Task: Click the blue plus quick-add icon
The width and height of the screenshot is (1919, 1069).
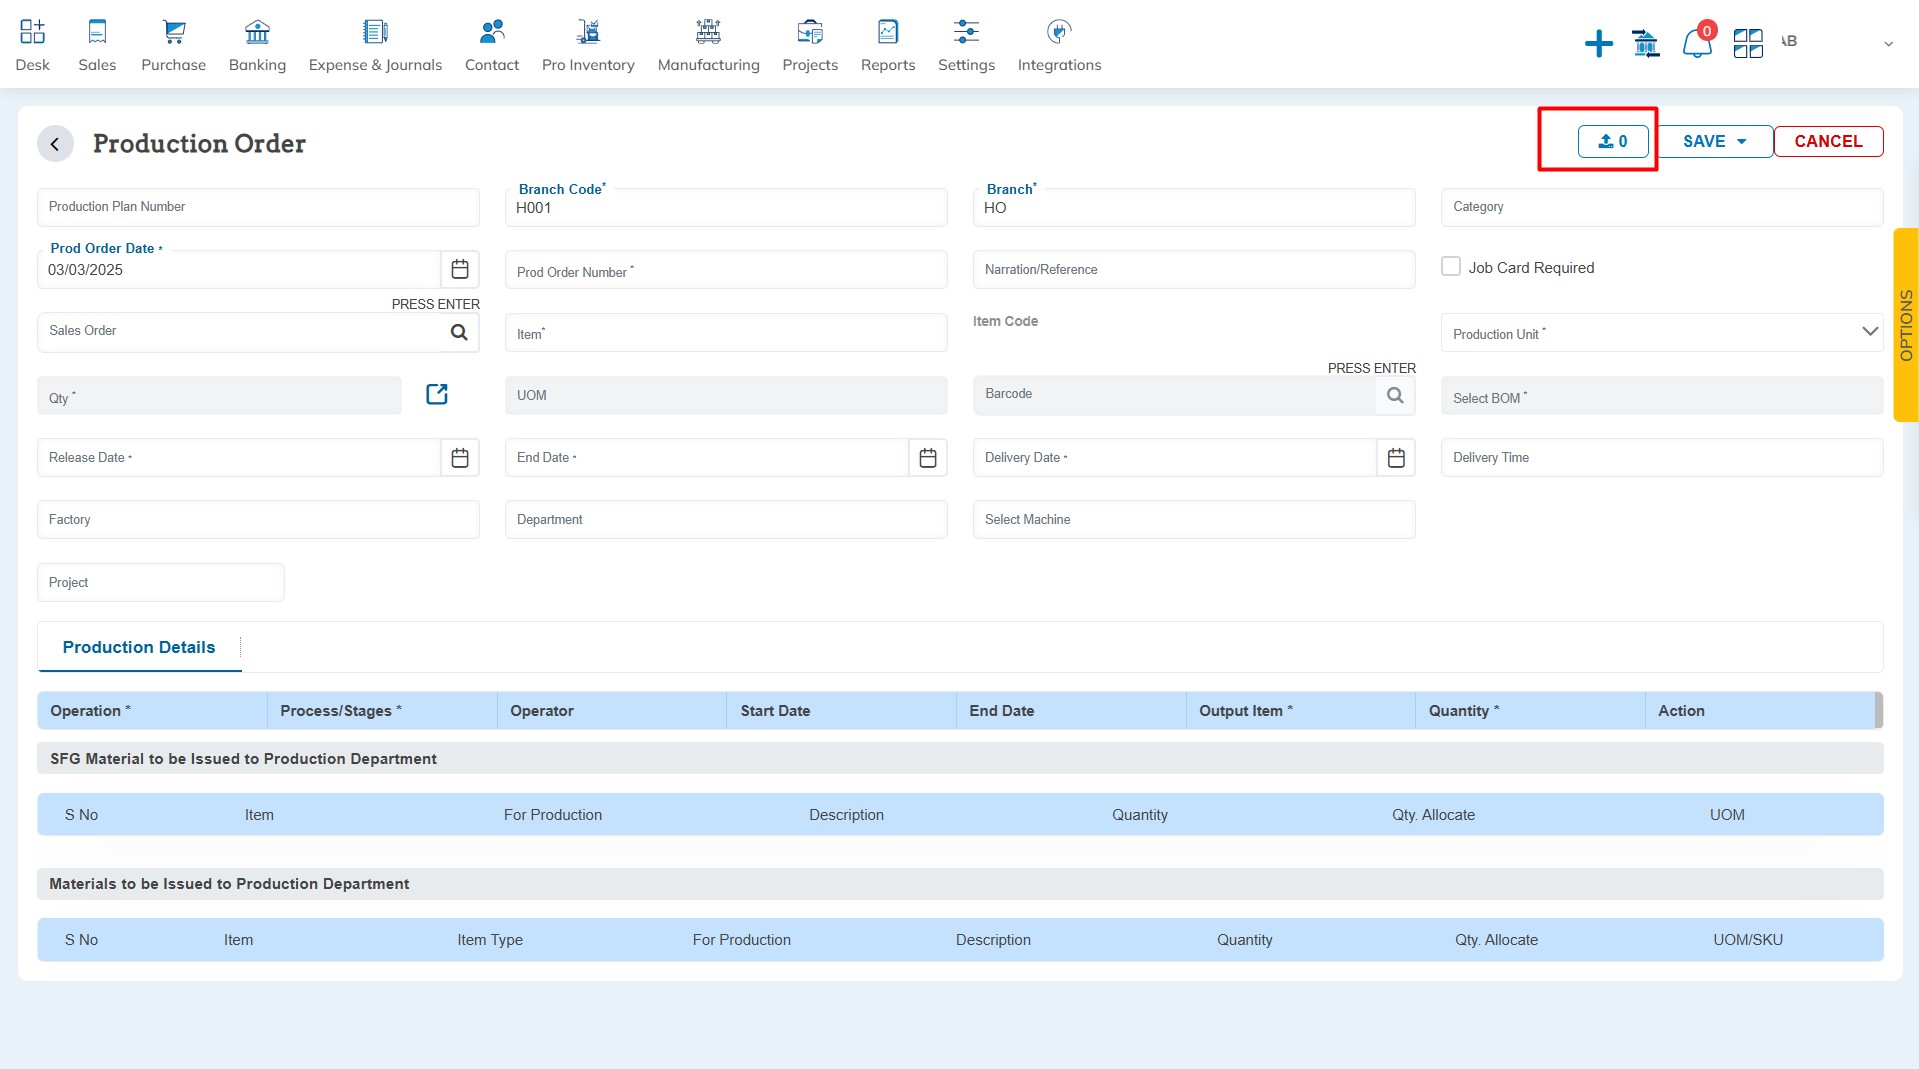Action: point(1599,43)
